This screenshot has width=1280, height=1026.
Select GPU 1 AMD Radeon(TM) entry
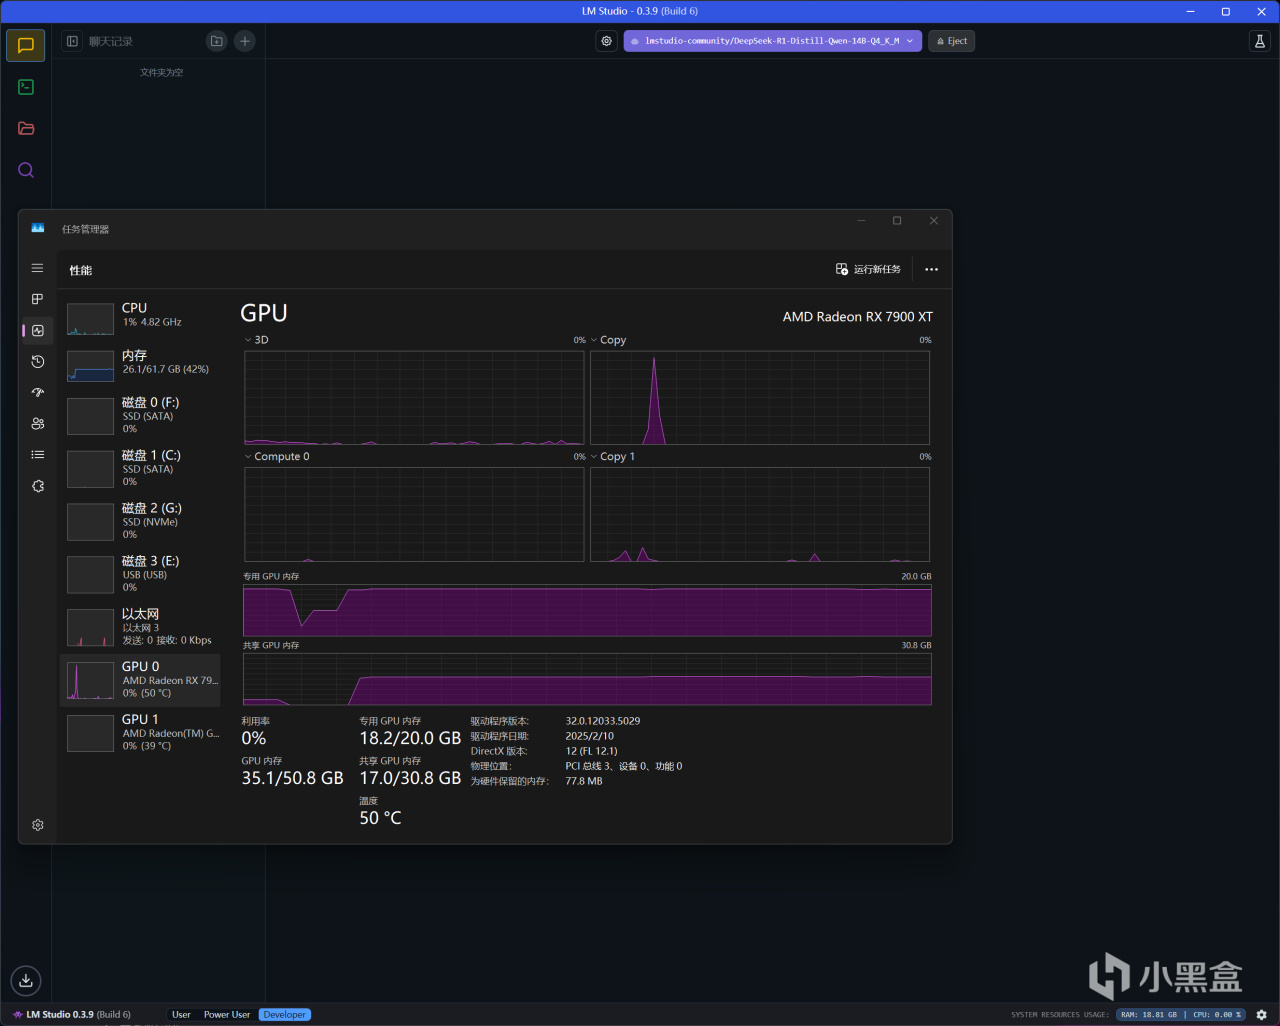[x=140, y=733]
